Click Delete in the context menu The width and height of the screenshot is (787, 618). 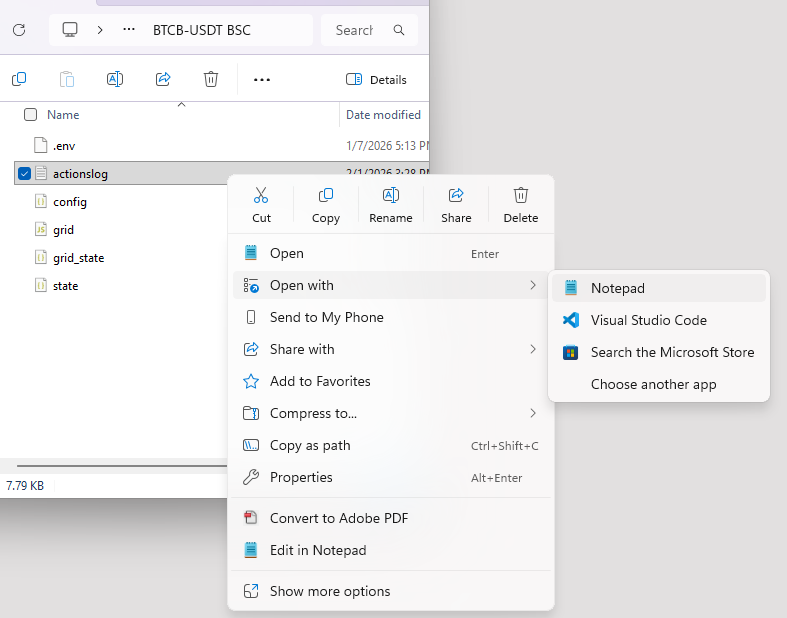click(520, 204)
